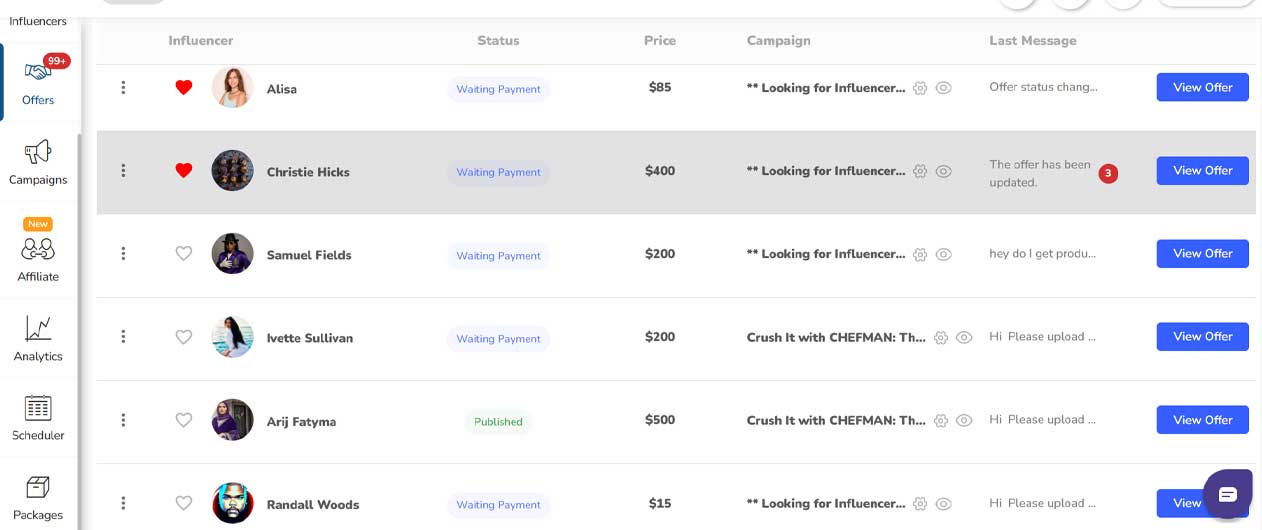View campaign via eye icon in Ivette Sullivan's row
Viewport: 1262px width, 530px height.
point(964,338)
